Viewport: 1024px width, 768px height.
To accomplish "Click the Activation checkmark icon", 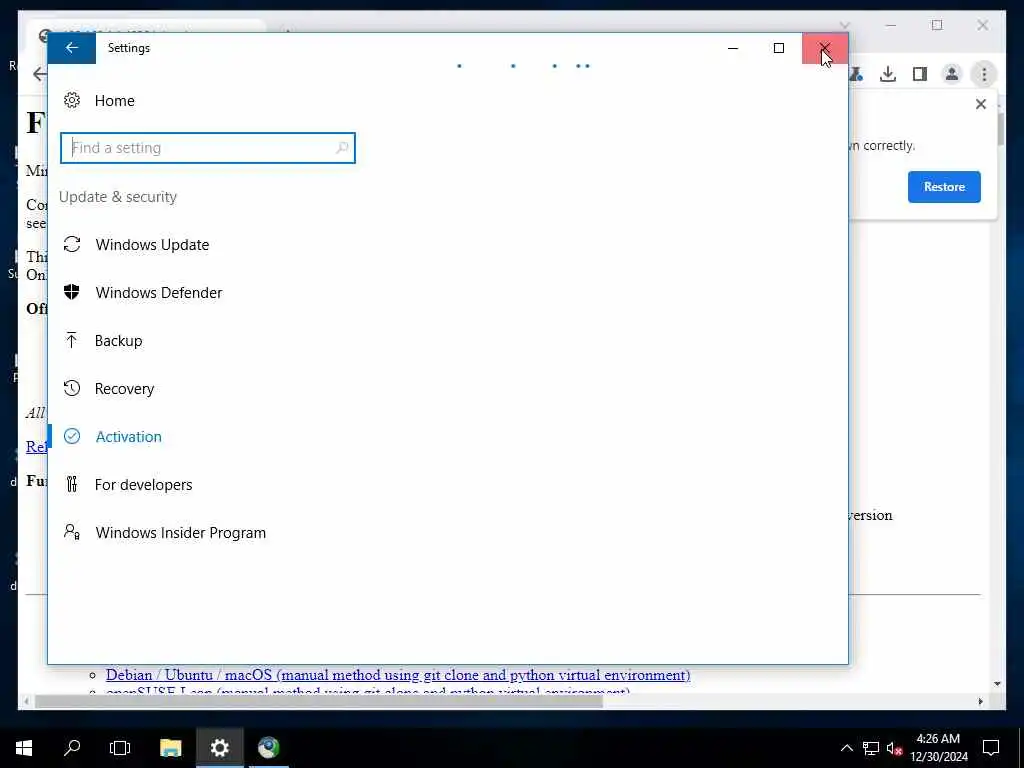I will click(72, 436).
